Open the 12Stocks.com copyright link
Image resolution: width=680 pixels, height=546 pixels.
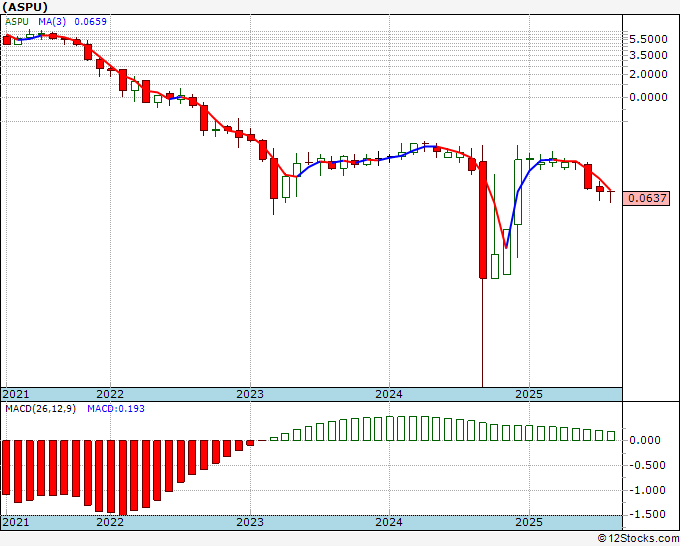(x=638, y=539)
